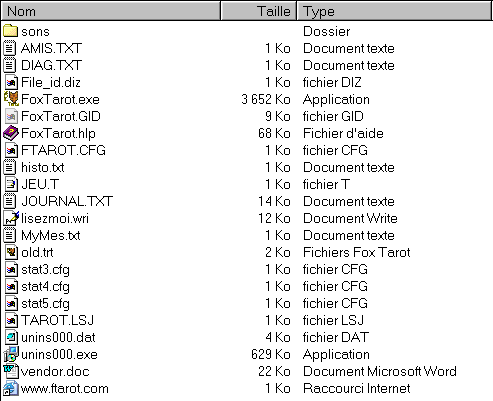This screenshot has height=401, width=493.
Task: Select the FTAROT.CFG file name
Action: click(x=63, y=150)
